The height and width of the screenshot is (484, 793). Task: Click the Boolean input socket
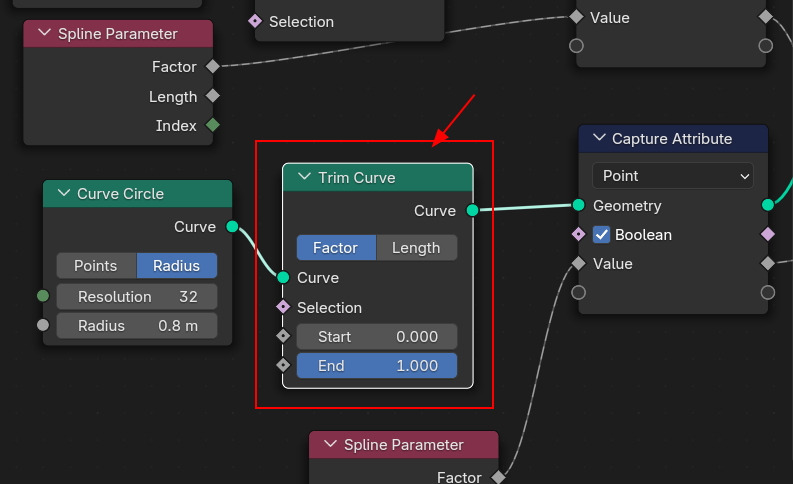click(579, 234)
